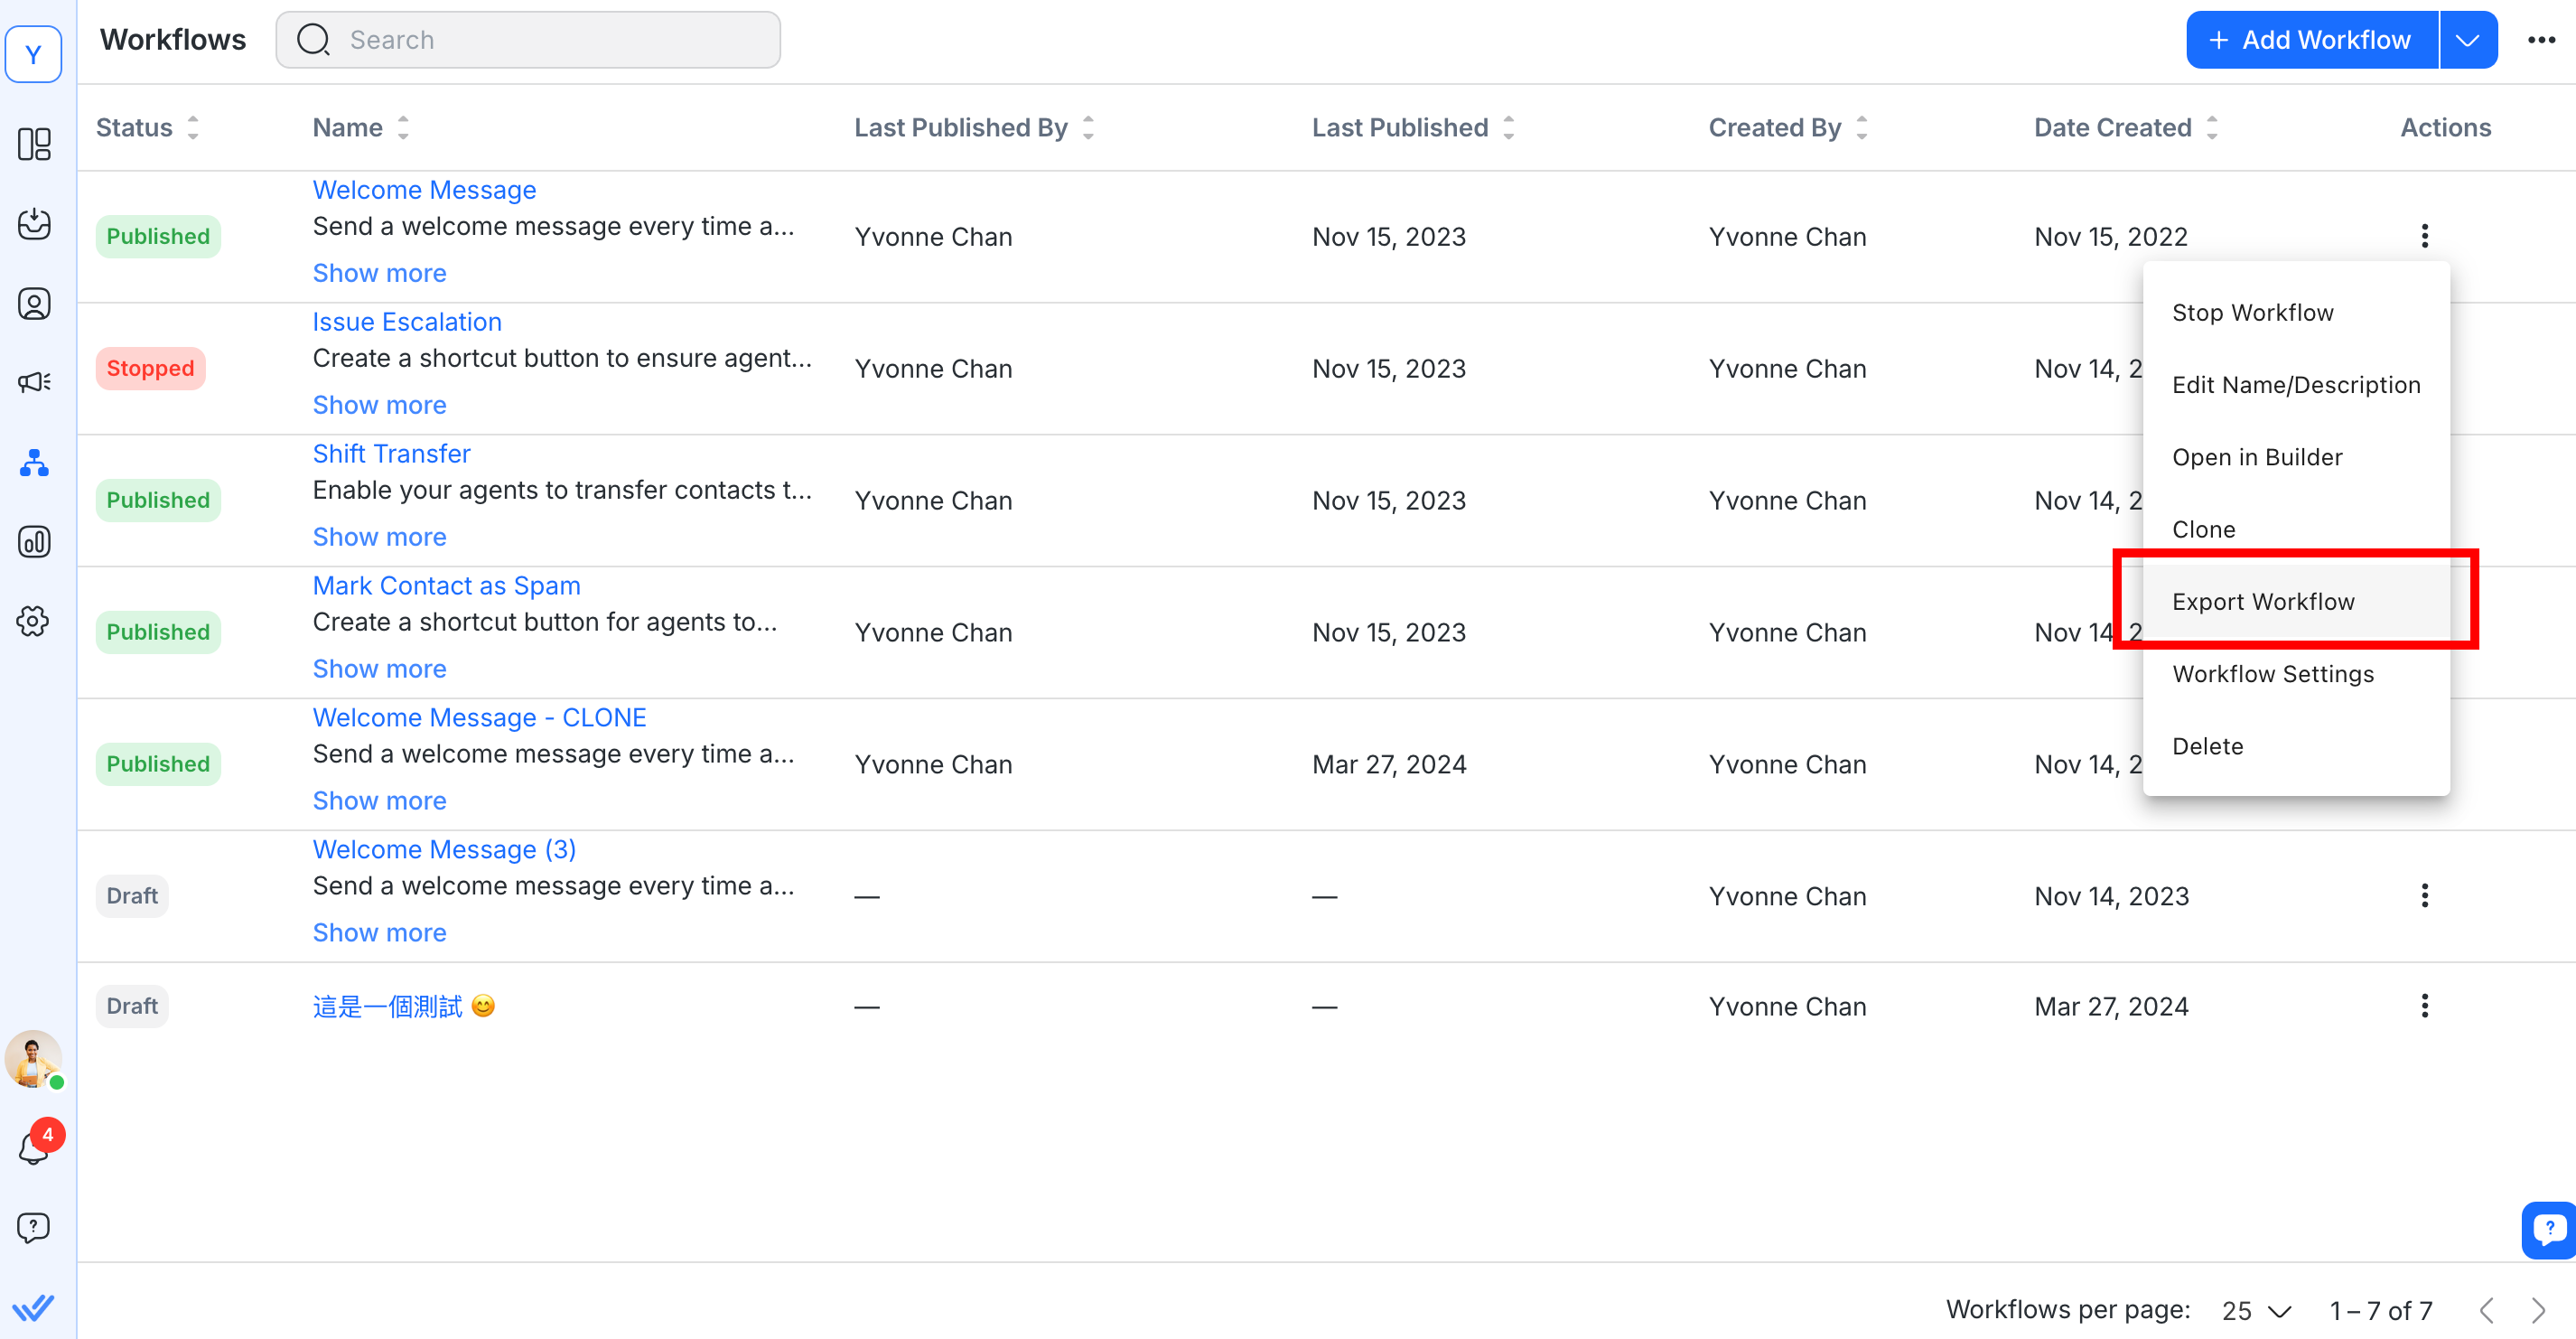Viewport: 2576px width, 1339px height.
Task: Show more of Issue Escalation description
Action: [x=379, y=405]
